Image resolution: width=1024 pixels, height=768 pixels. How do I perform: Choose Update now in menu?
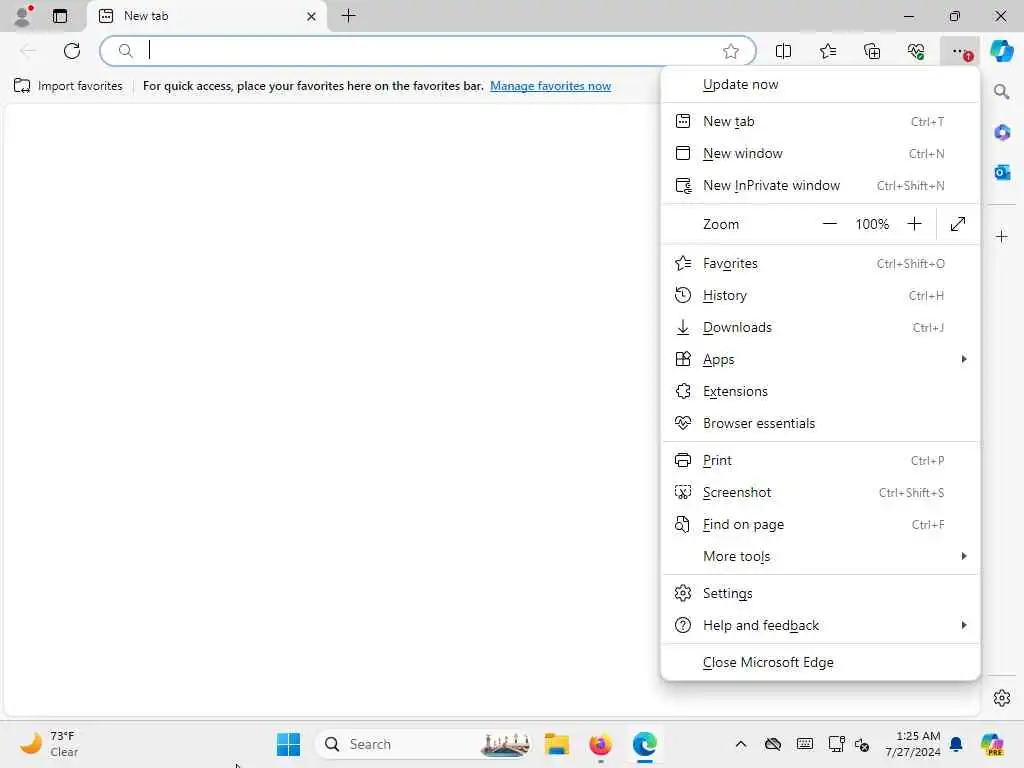click(820, 85)
